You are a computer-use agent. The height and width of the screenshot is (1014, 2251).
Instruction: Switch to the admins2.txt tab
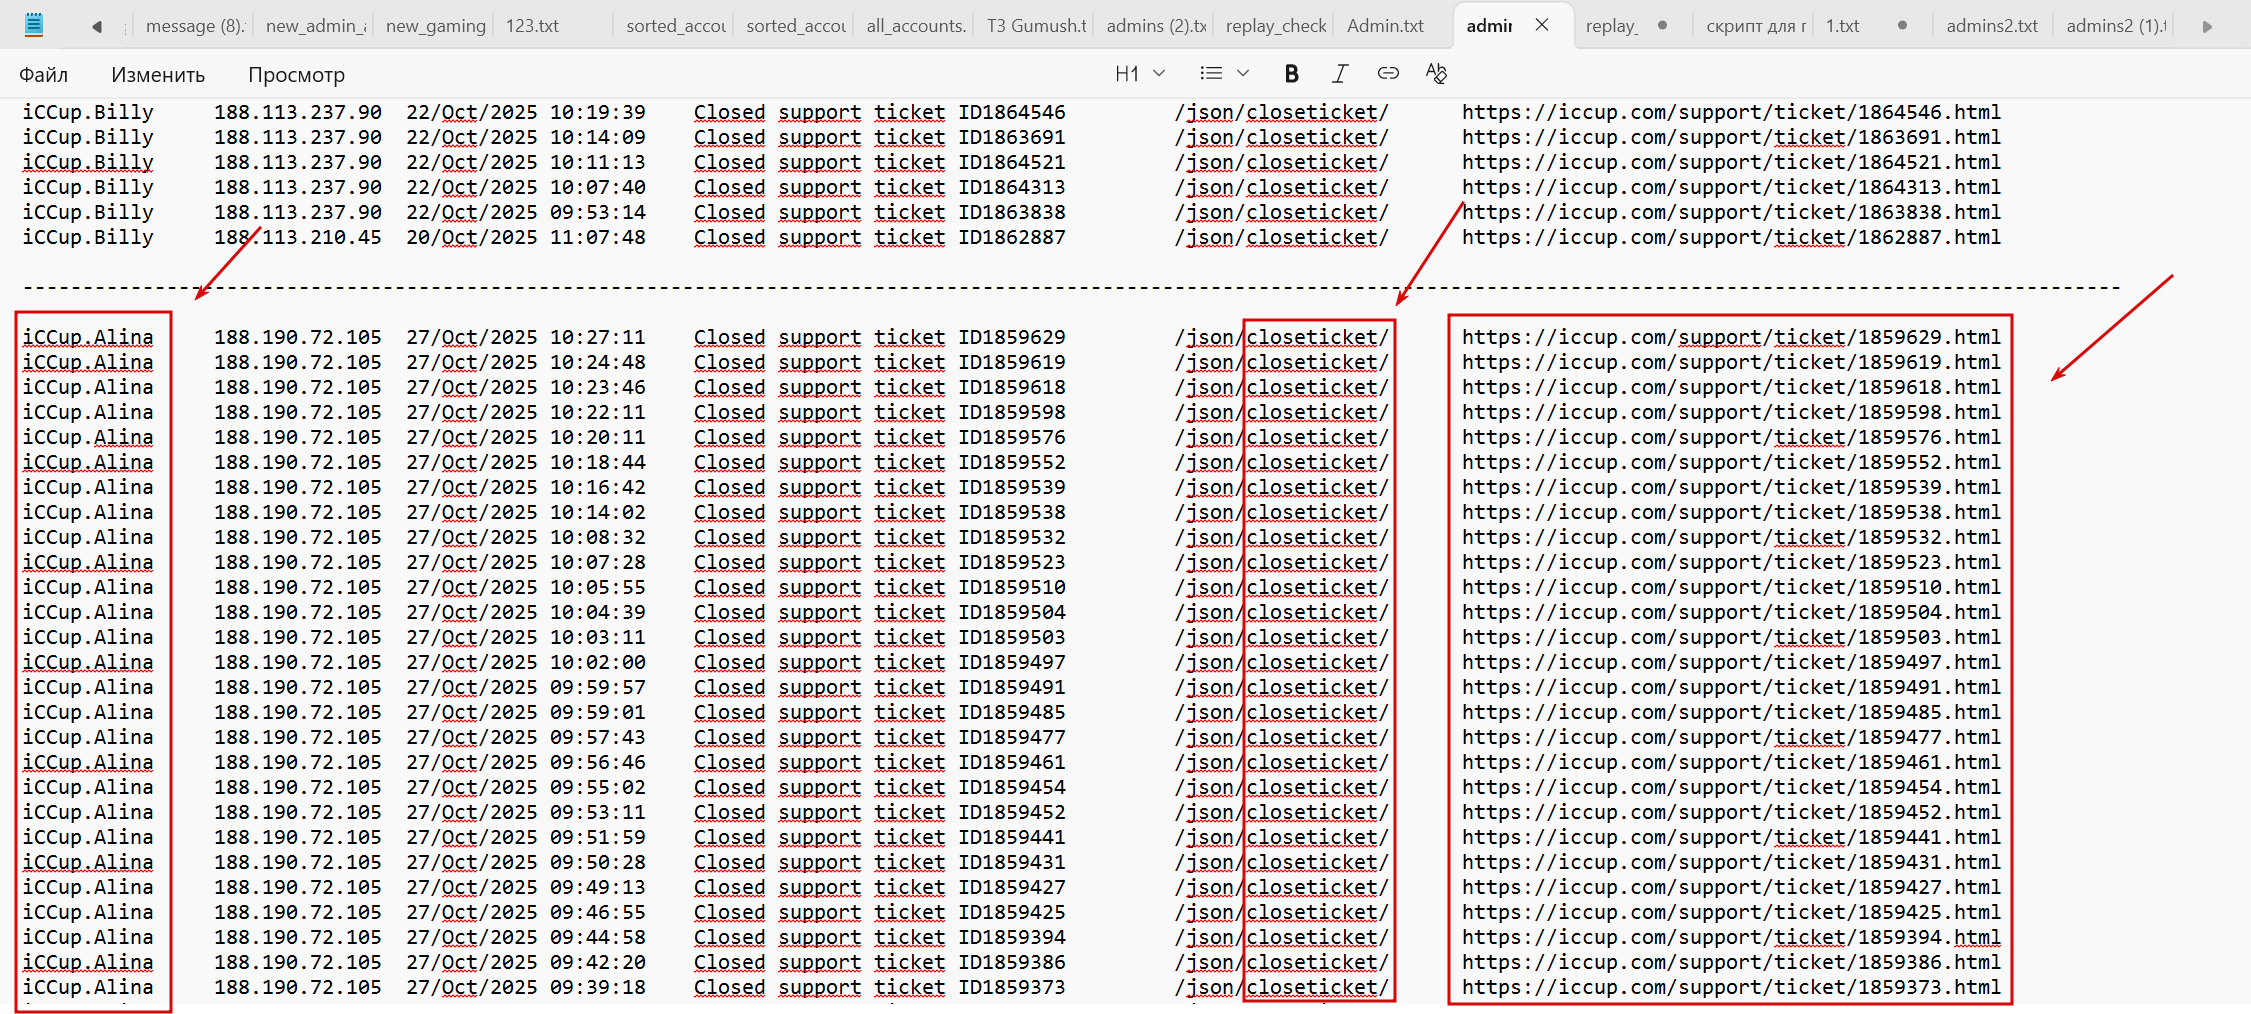click(1992, 26)
